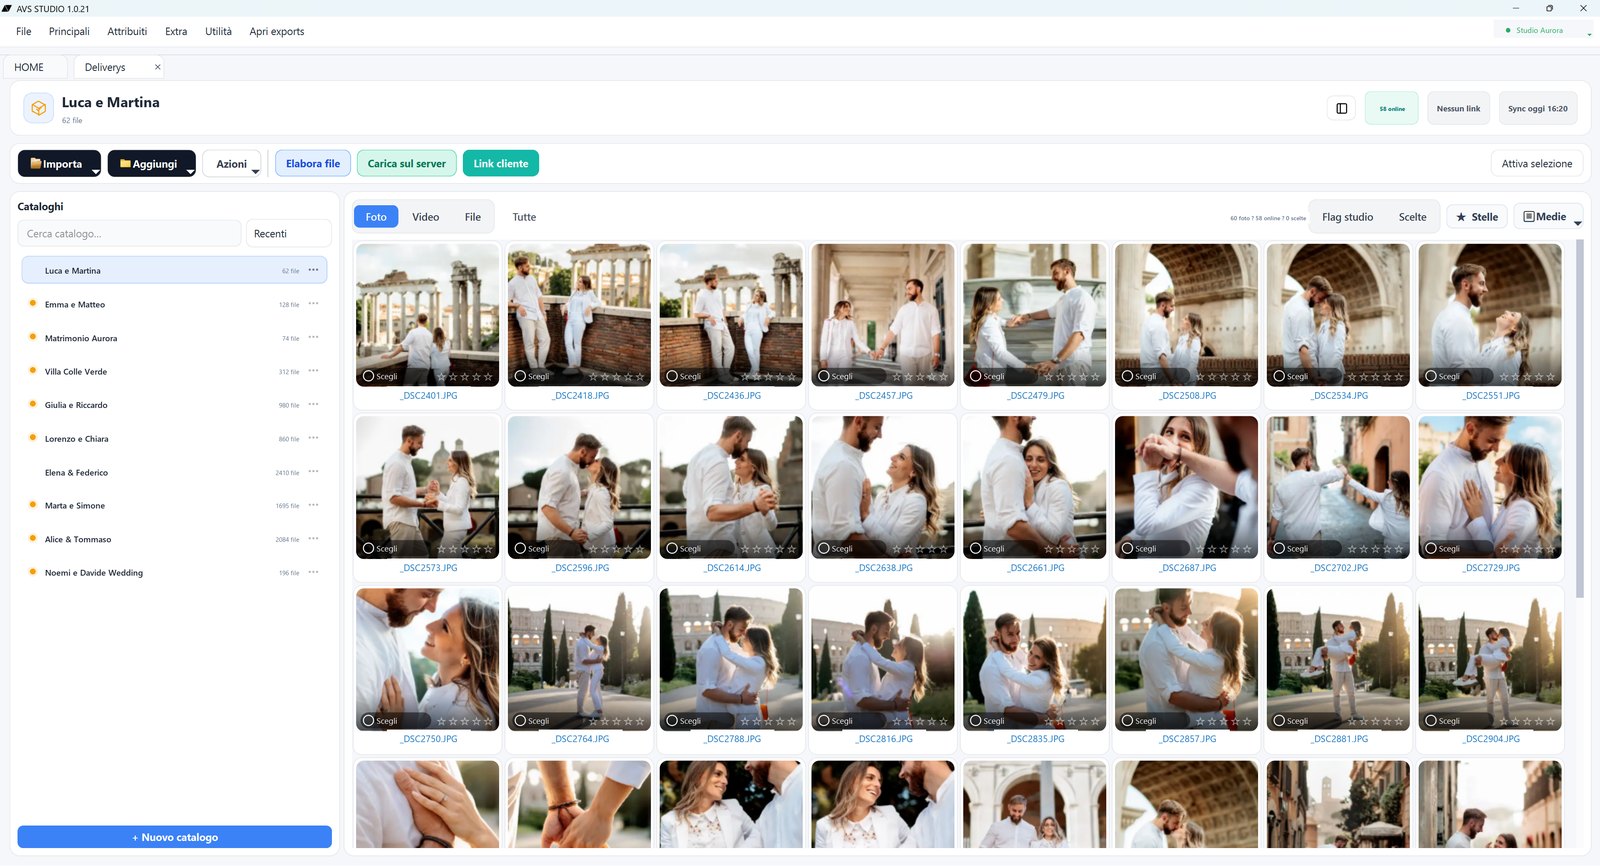The height and width of the screenshot is (866, 1600).
Task: Expand the Importa dropdown arrow
Action: click(96, 172)
